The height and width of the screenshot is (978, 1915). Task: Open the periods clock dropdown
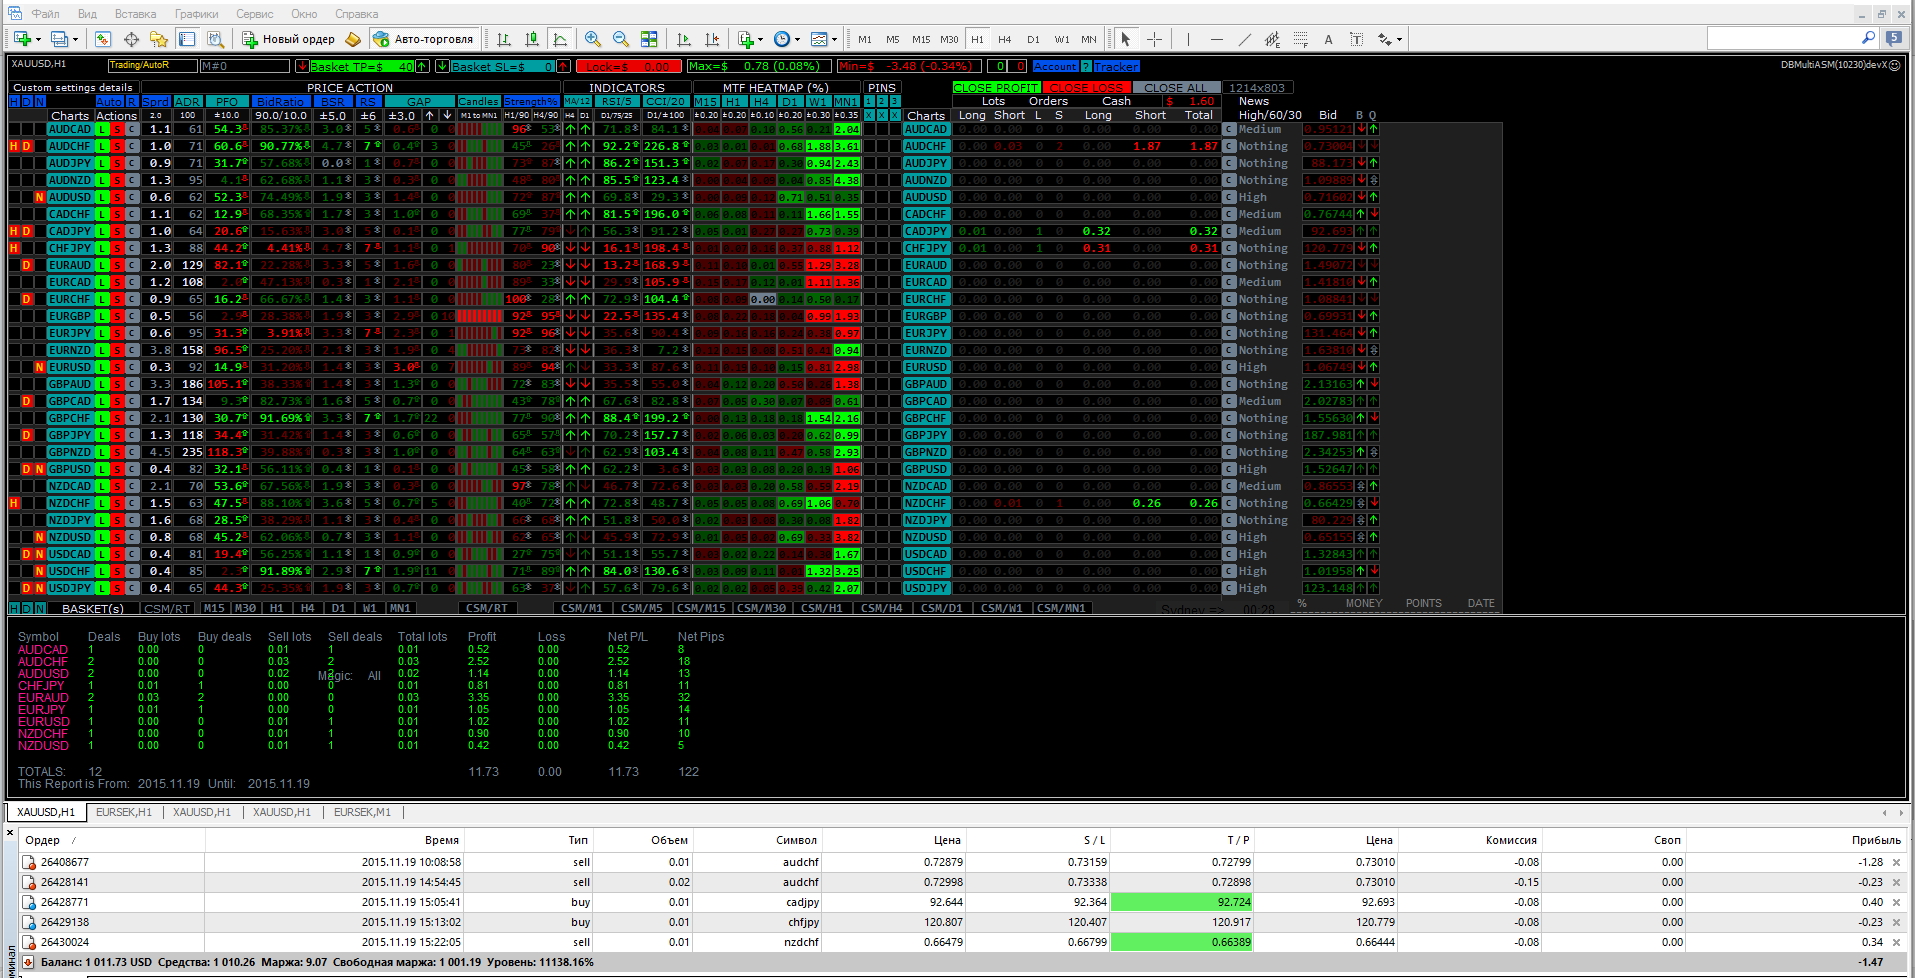pos(797,40)
